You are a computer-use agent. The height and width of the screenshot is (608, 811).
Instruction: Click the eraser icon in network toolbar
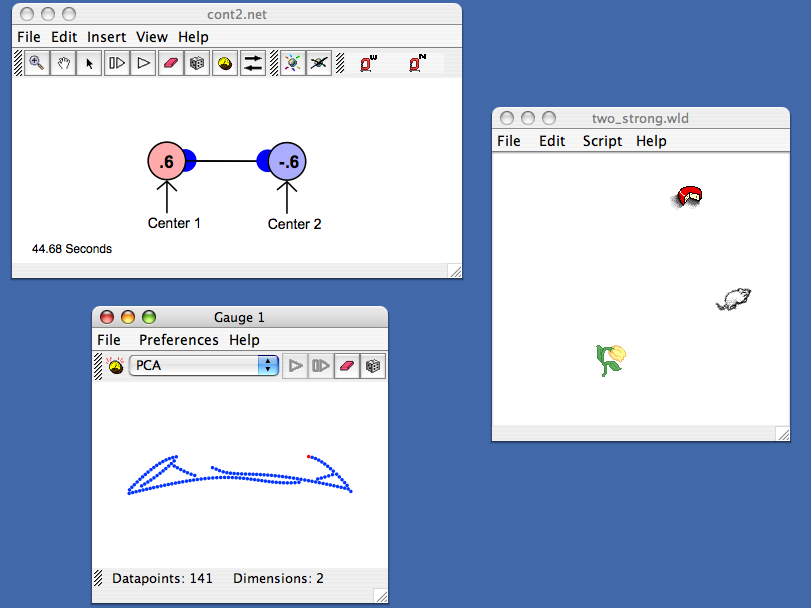pyautogui.click(x=170, y=63)
